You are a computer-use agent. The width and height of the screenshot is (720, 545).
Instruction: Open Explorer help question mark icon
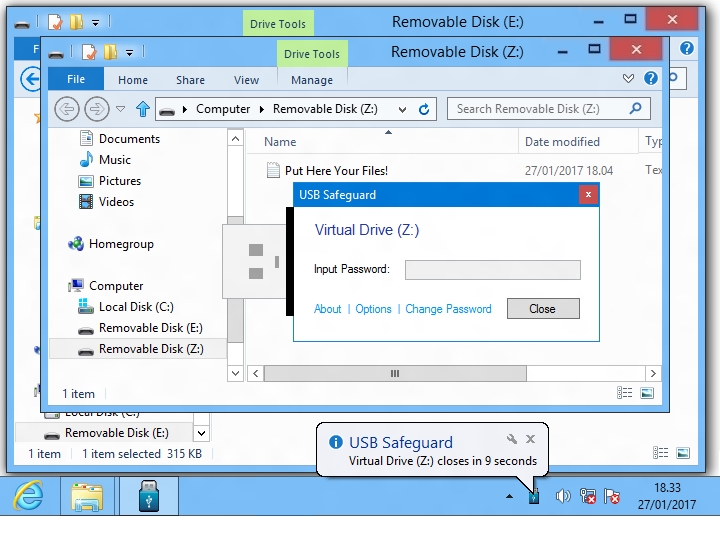pos(651,79)
